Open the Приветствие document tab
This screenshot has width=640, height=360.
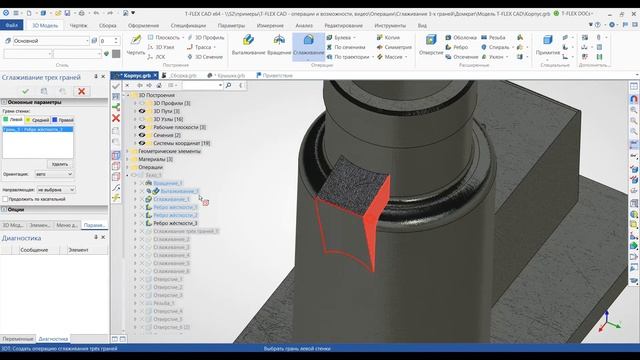tap(274, 76)
